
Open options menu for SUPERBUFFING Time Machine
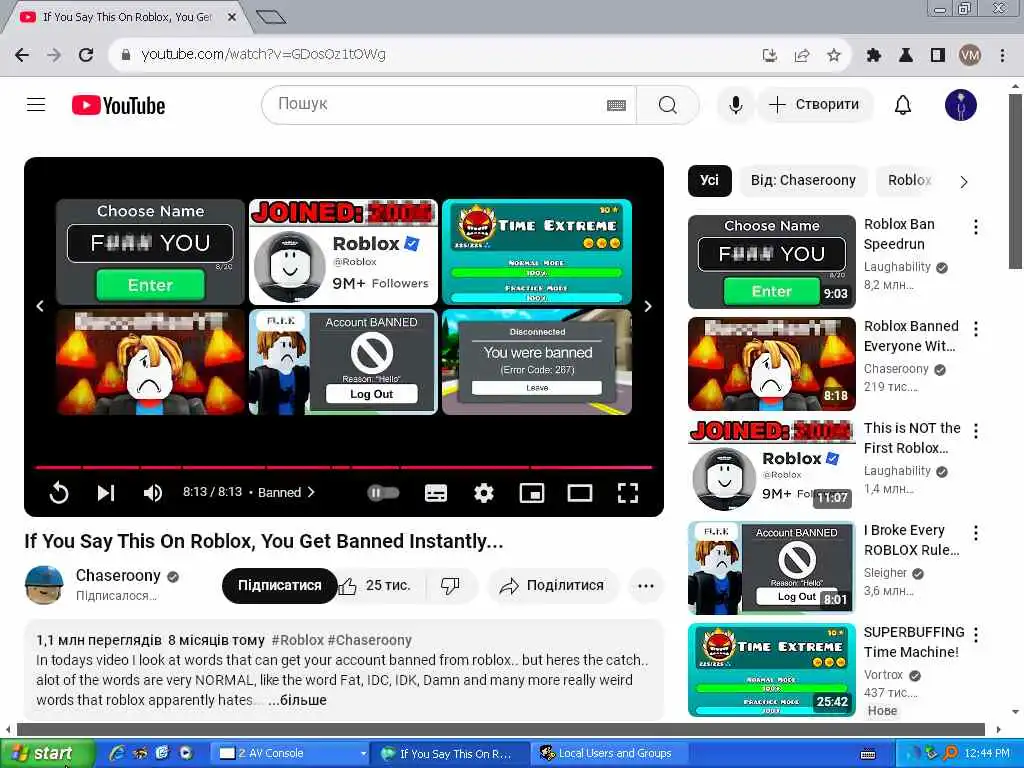(976, 634)
